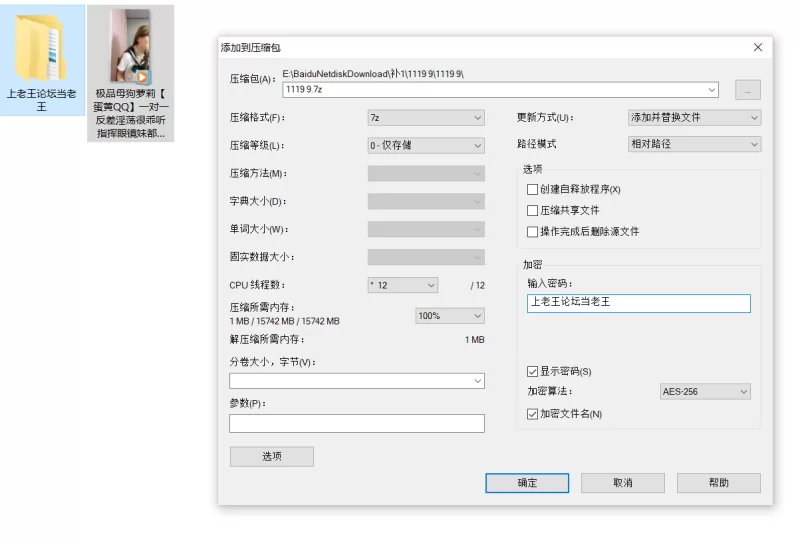
Task: Click the password input field
Action: point(638,303)
